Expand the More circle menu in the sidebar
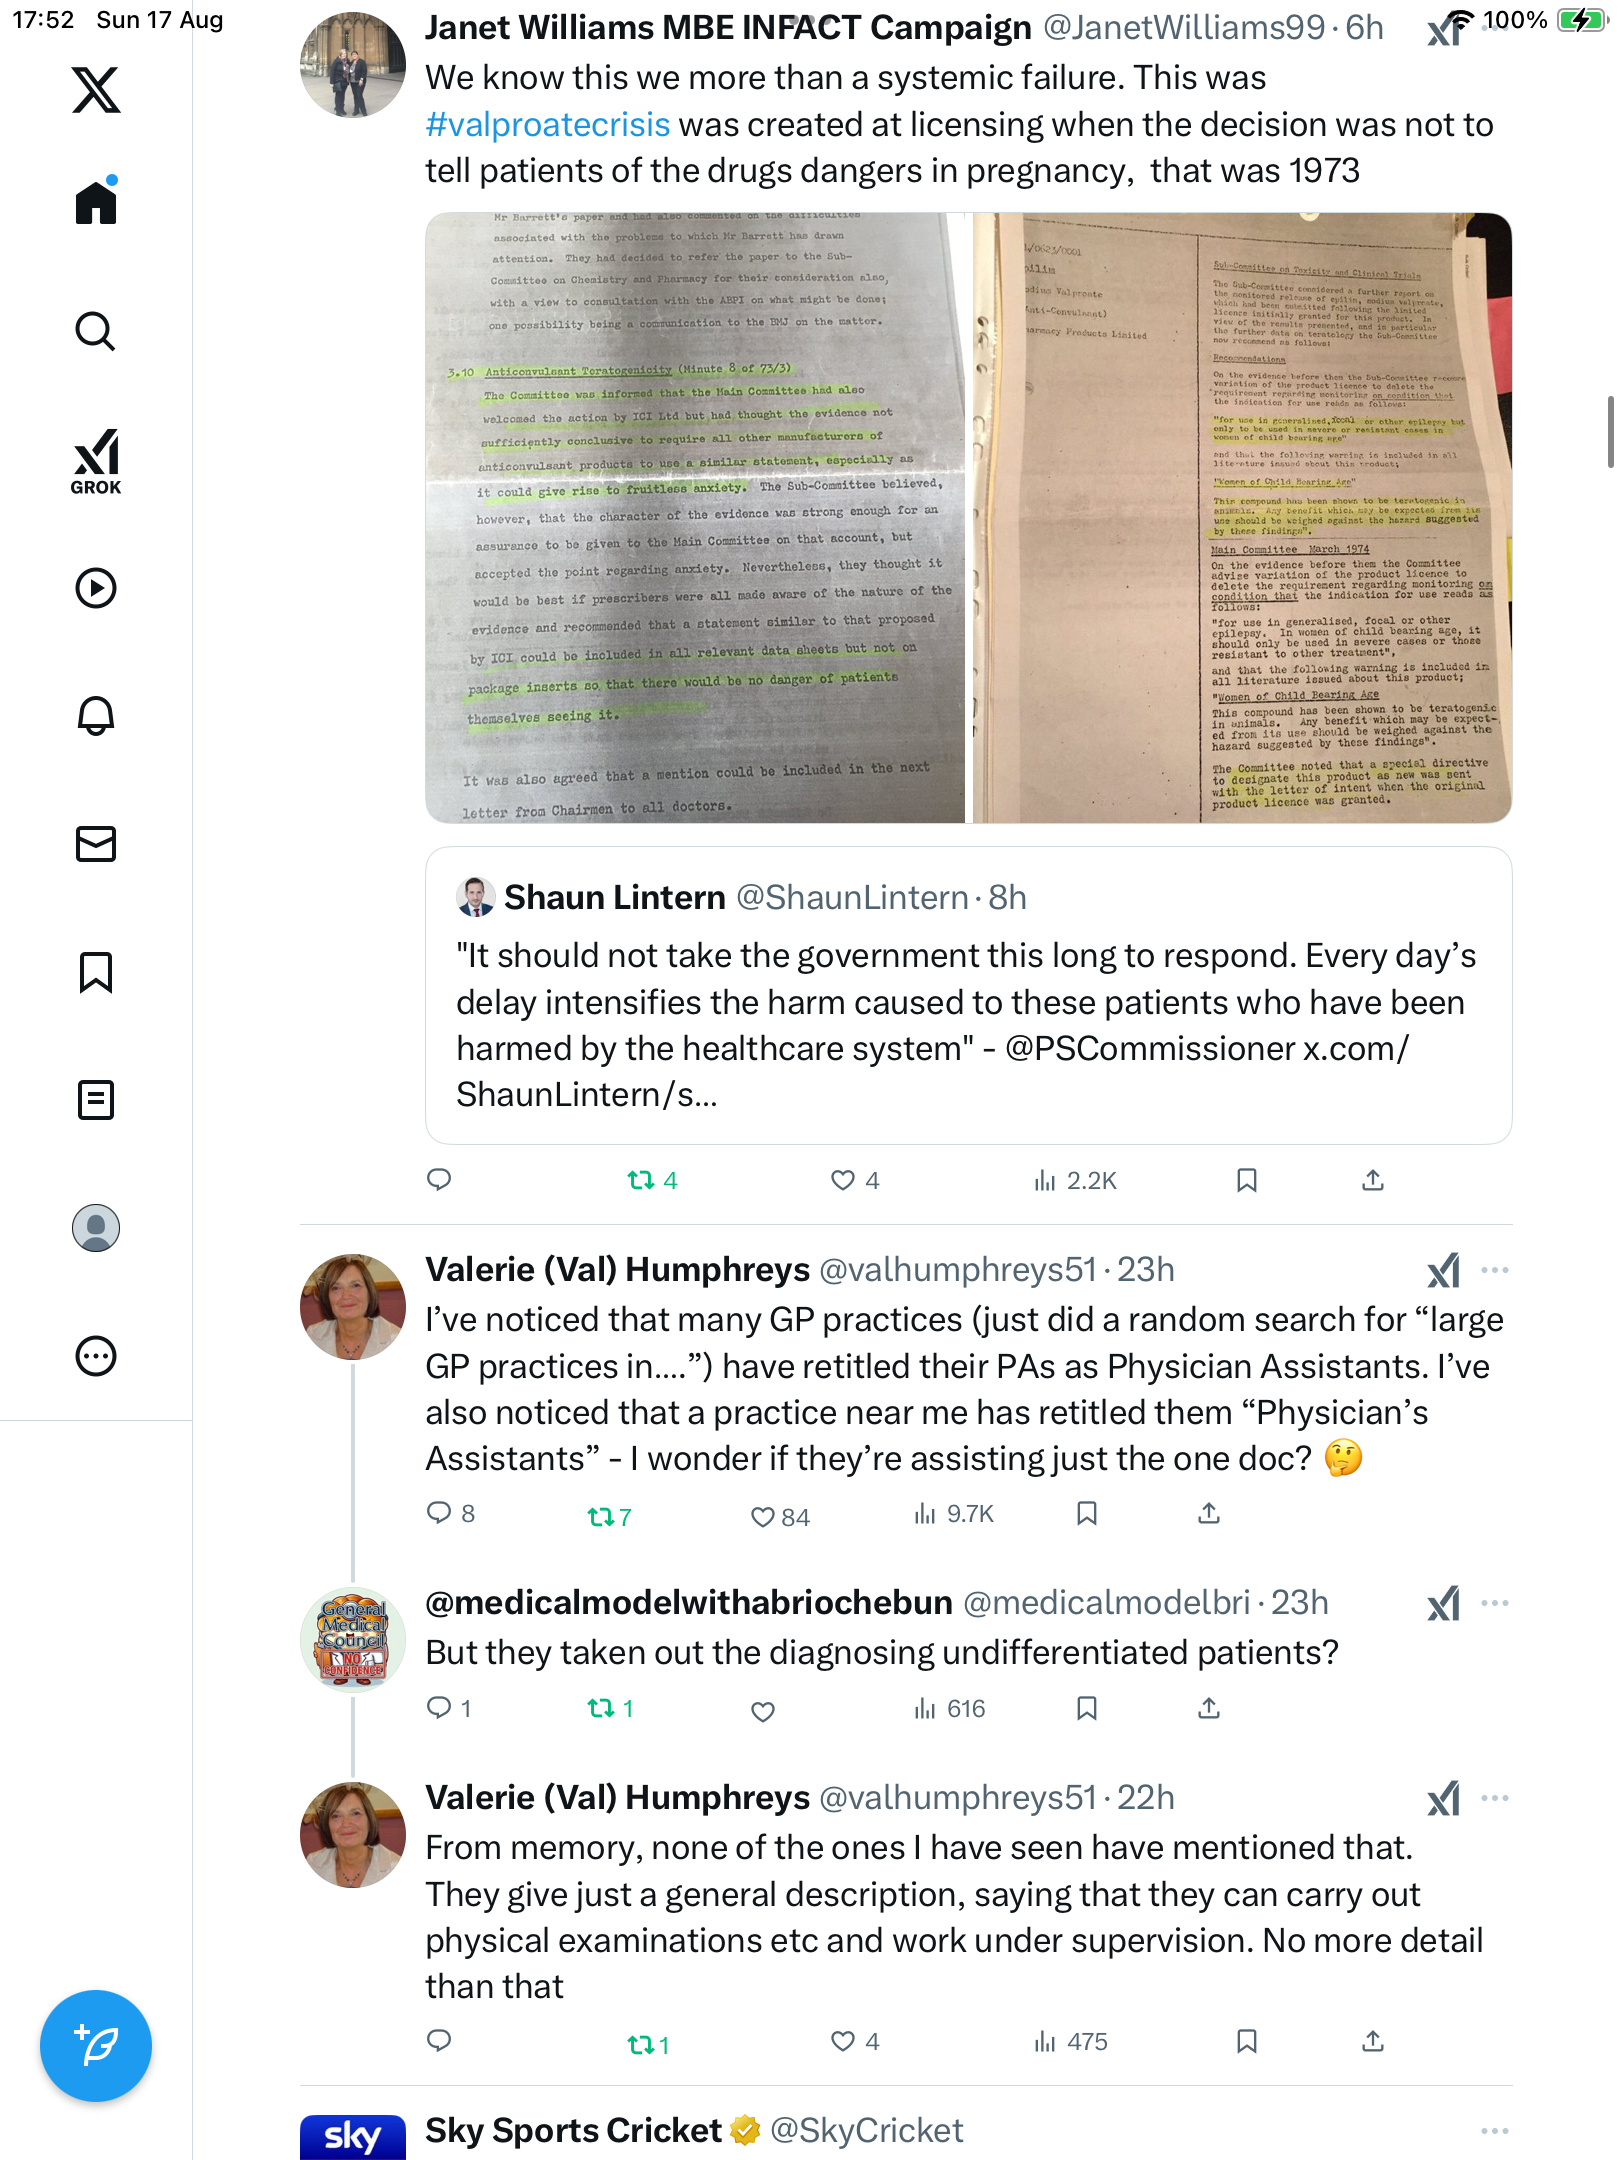This screenshot has width=1620, height=2160. pos(96,1356)
